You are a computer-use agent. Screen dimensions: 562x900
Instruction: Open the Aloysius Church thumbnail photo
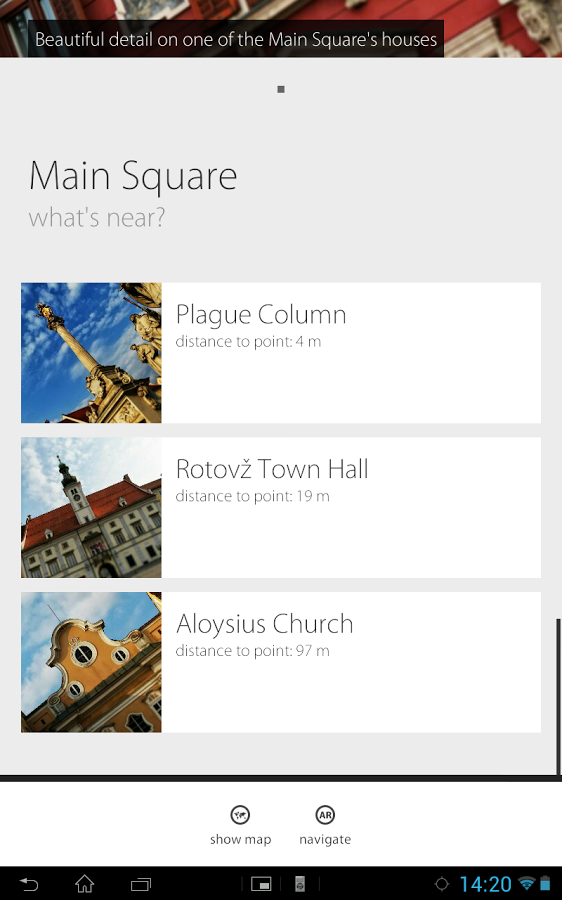(x=91, y=662)
